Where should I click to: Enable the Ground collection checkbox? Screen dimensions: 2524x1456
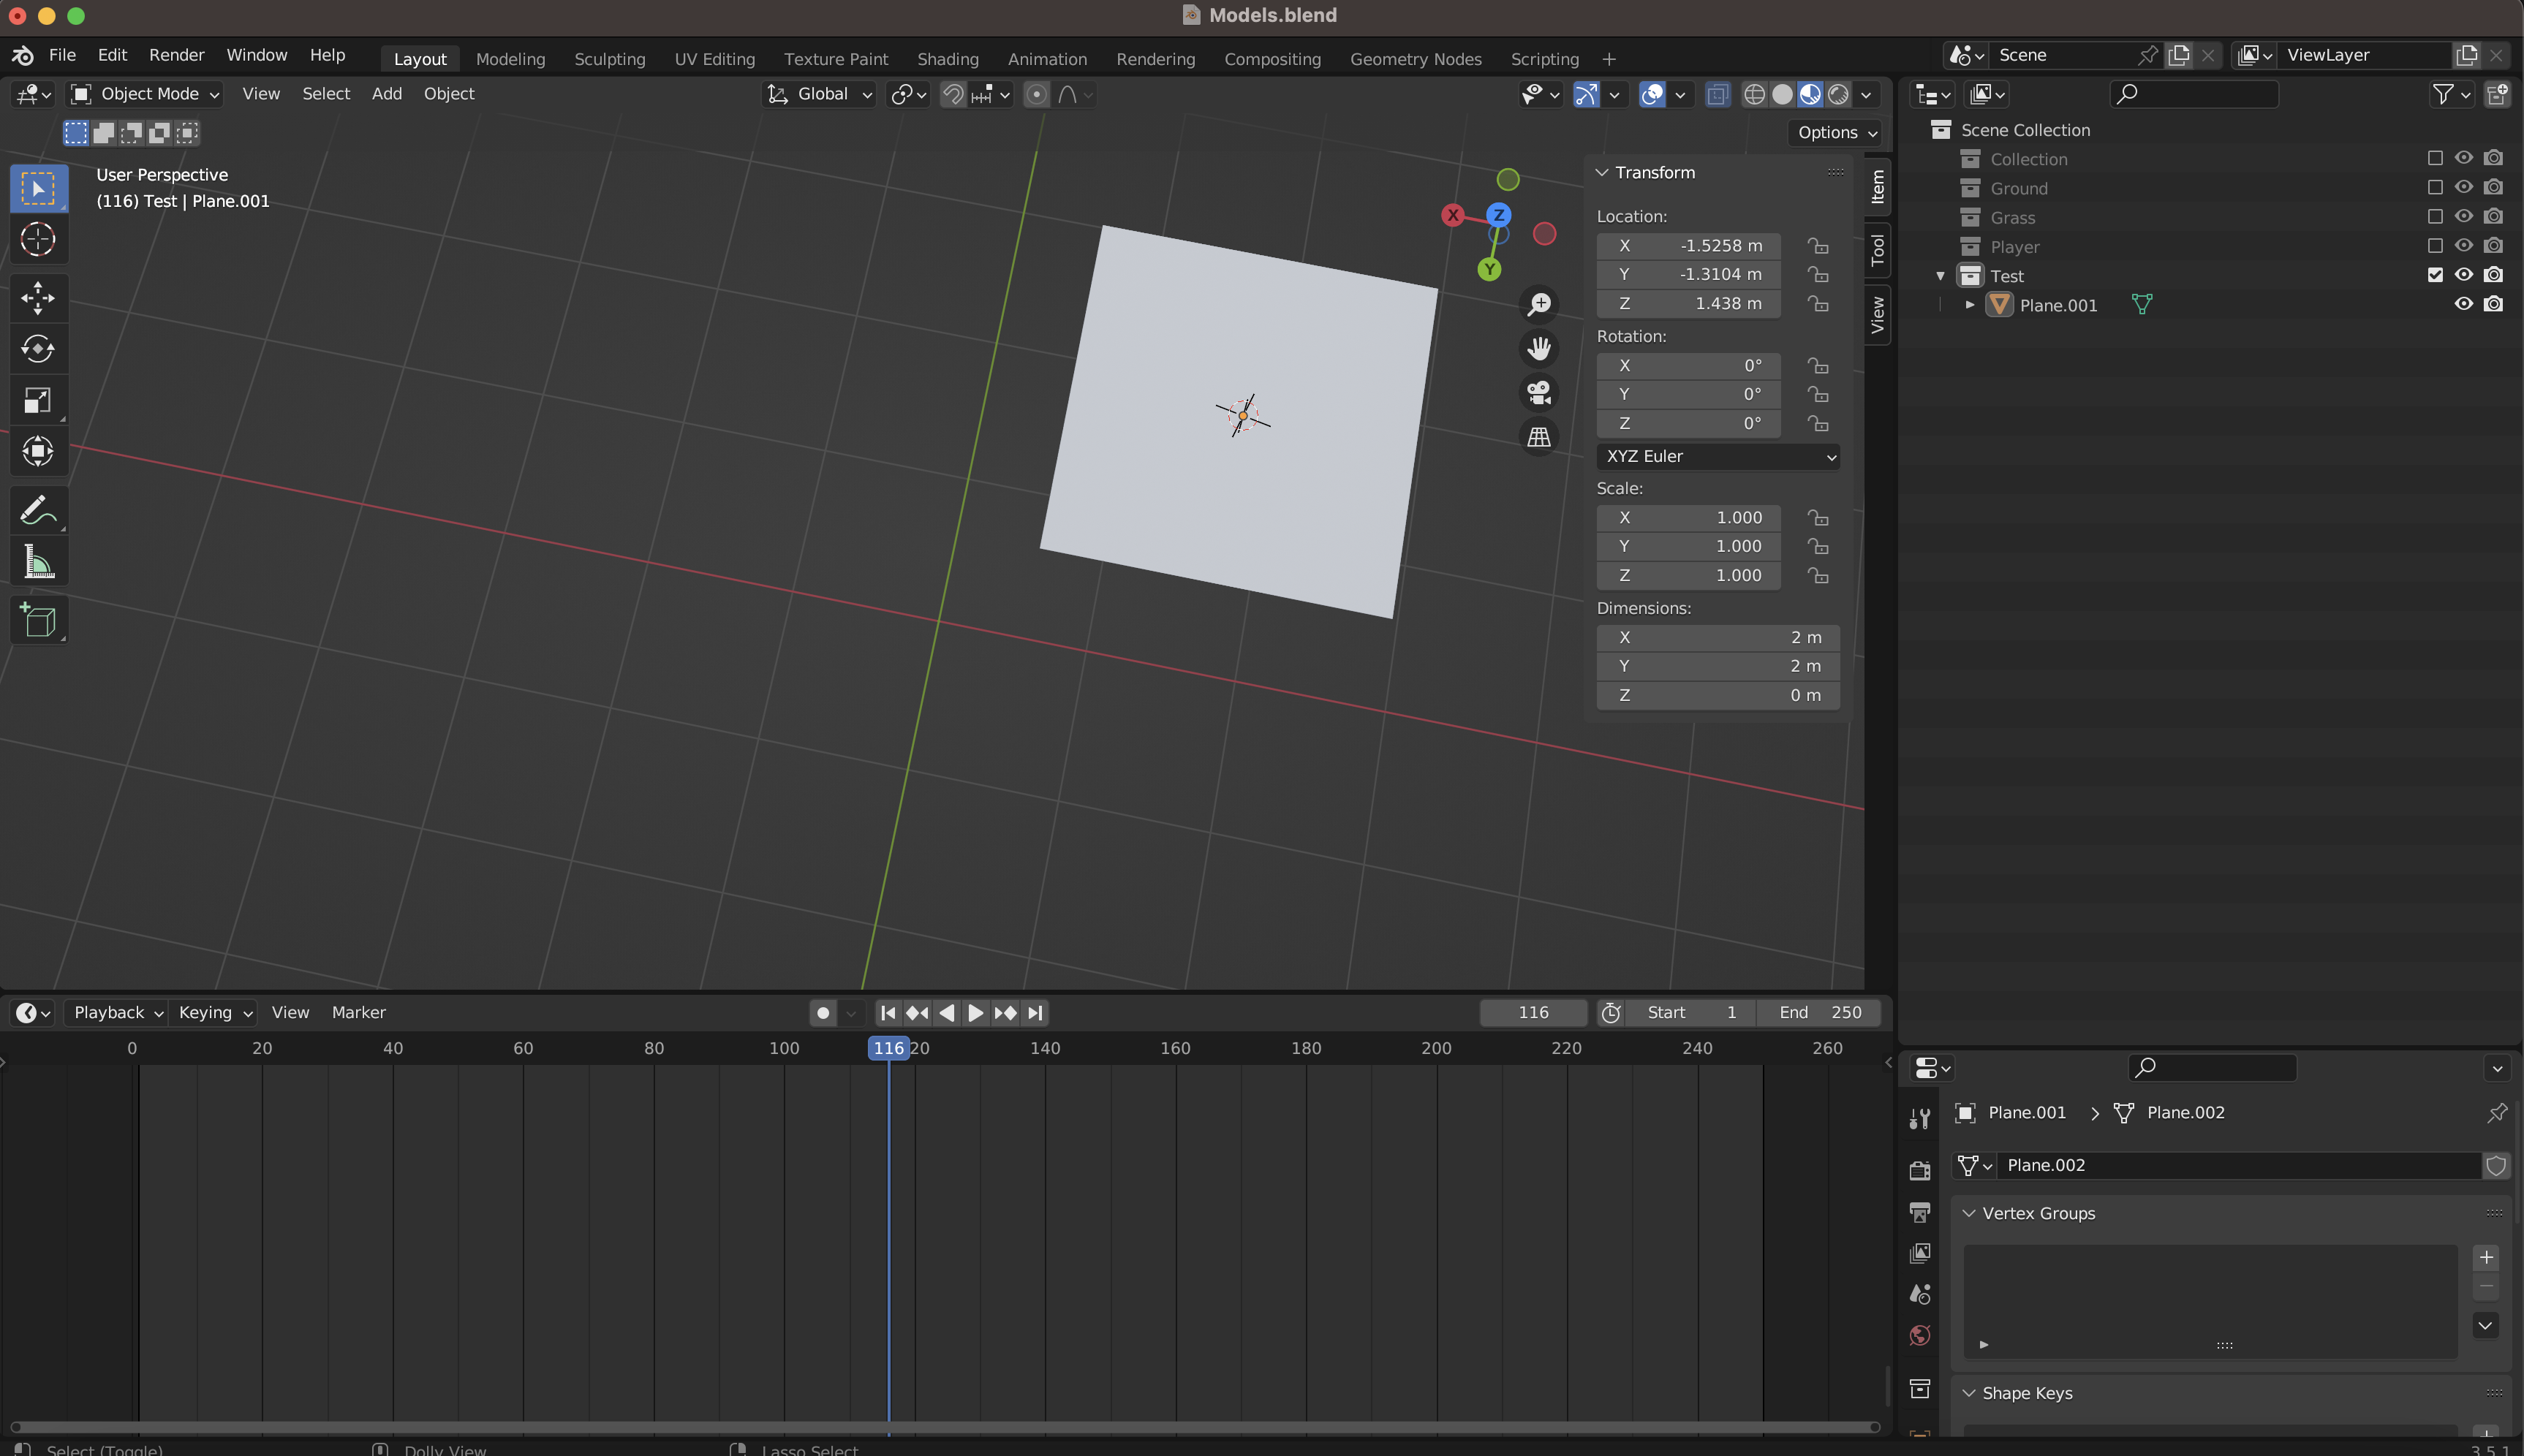click(x=2435, y=188)
